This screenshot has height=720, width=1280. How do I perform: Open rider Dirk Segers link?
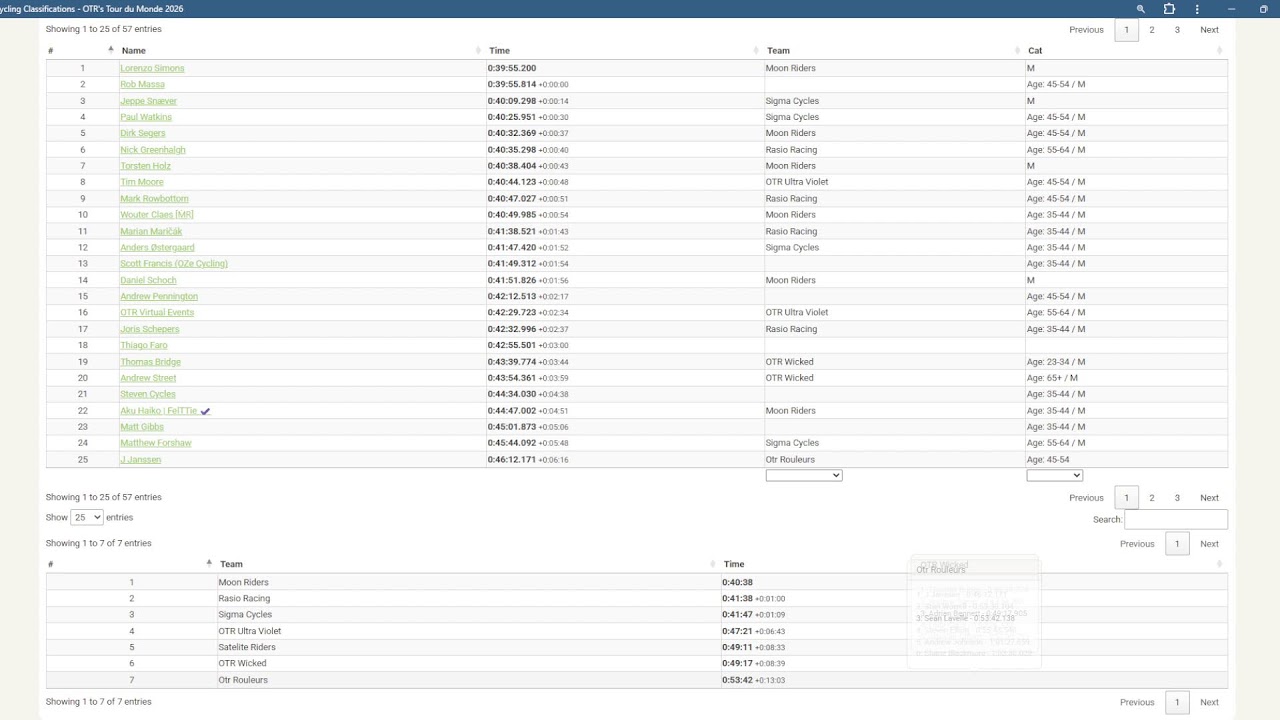[x=143, y=133]
